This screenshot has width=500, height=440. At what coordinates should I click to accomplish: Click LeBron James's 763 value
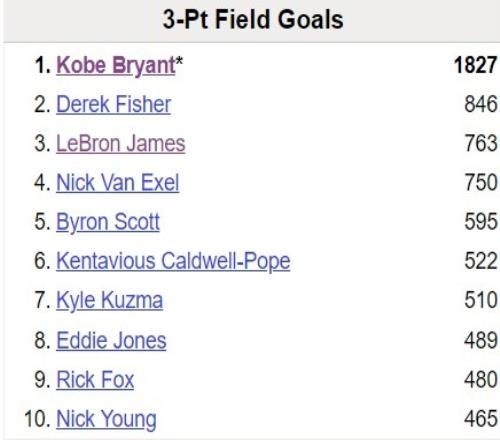pos(481,143)
